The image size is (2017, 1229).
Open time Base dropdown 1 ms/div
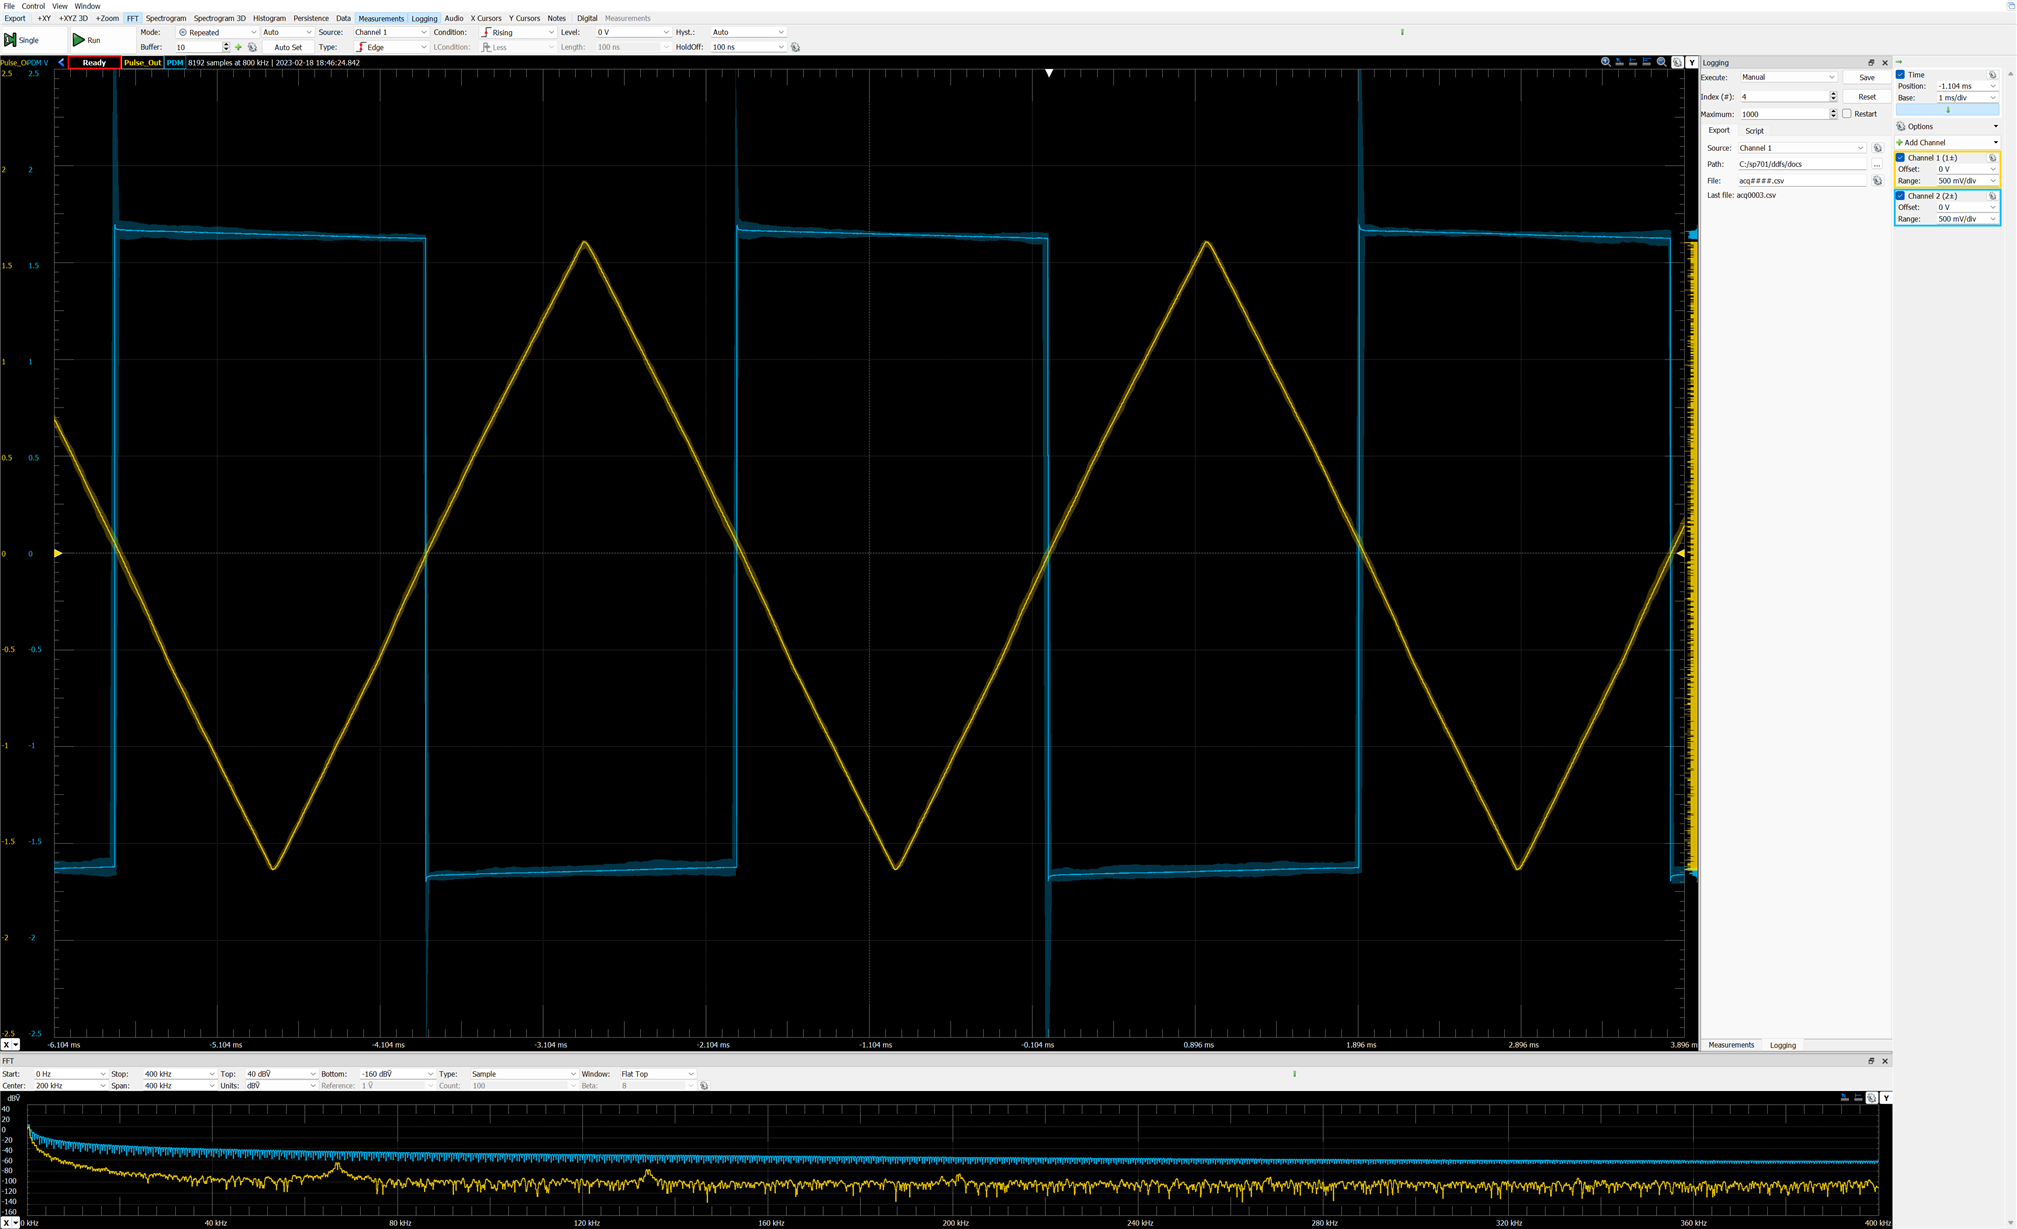coord(1967,98)
